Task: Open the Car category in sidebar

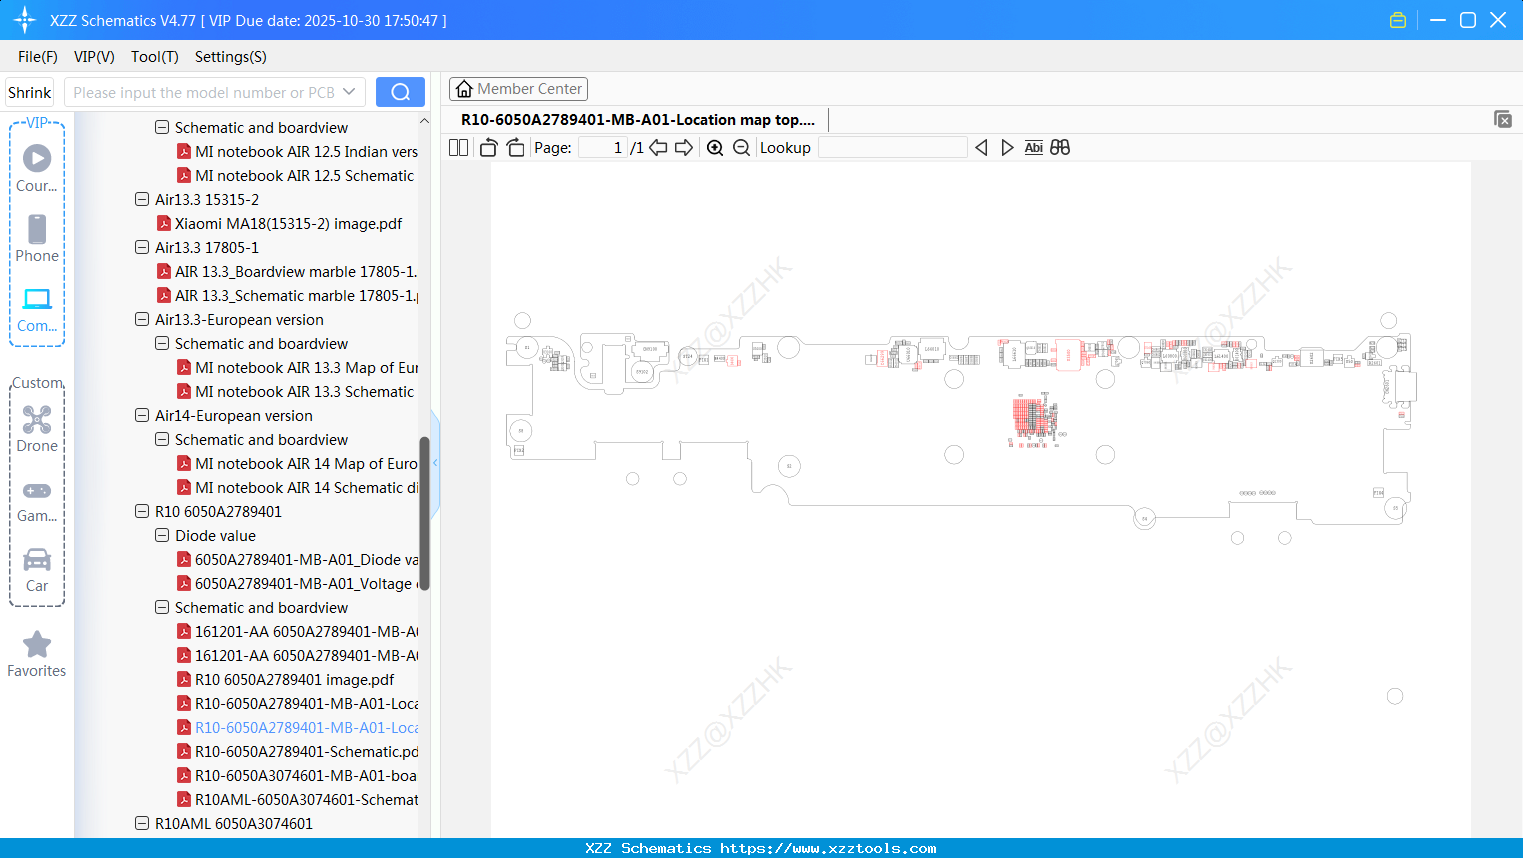Action: 37,570
